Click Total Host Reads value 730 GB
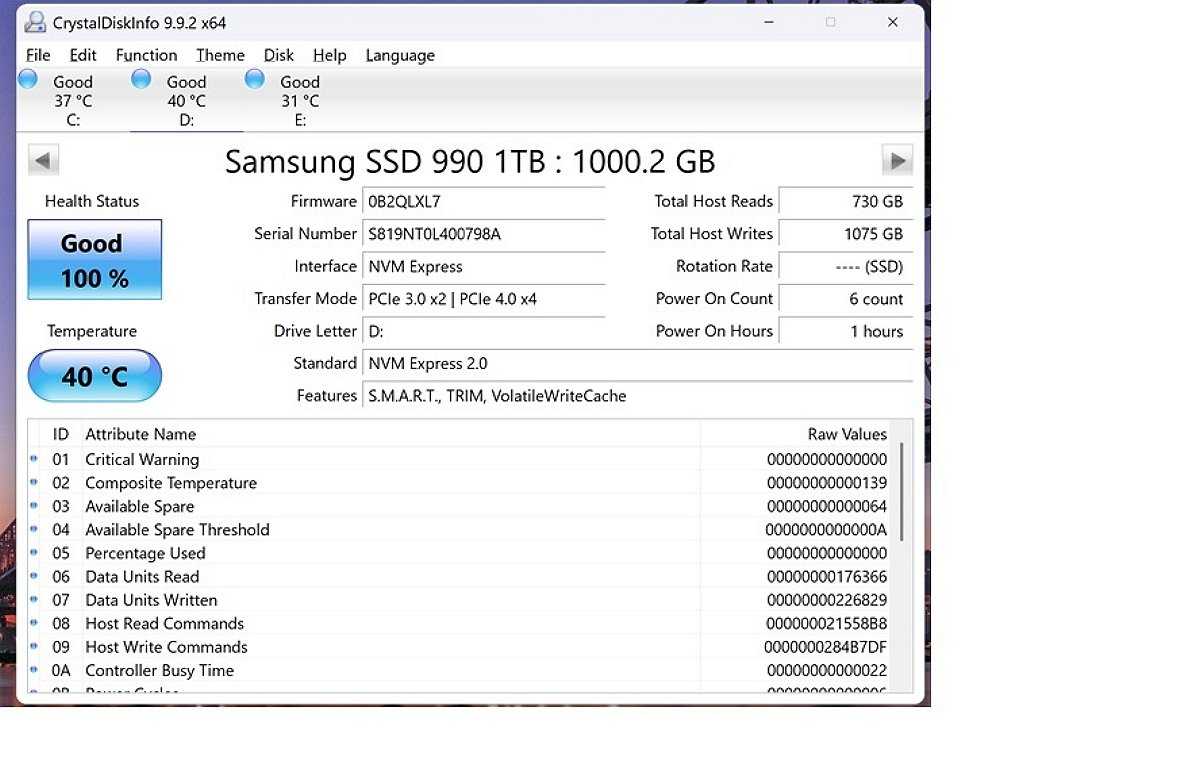Image resolution: width=1199 pixels, height=779 pixels. pyautogui.click(x=846, y=202)
